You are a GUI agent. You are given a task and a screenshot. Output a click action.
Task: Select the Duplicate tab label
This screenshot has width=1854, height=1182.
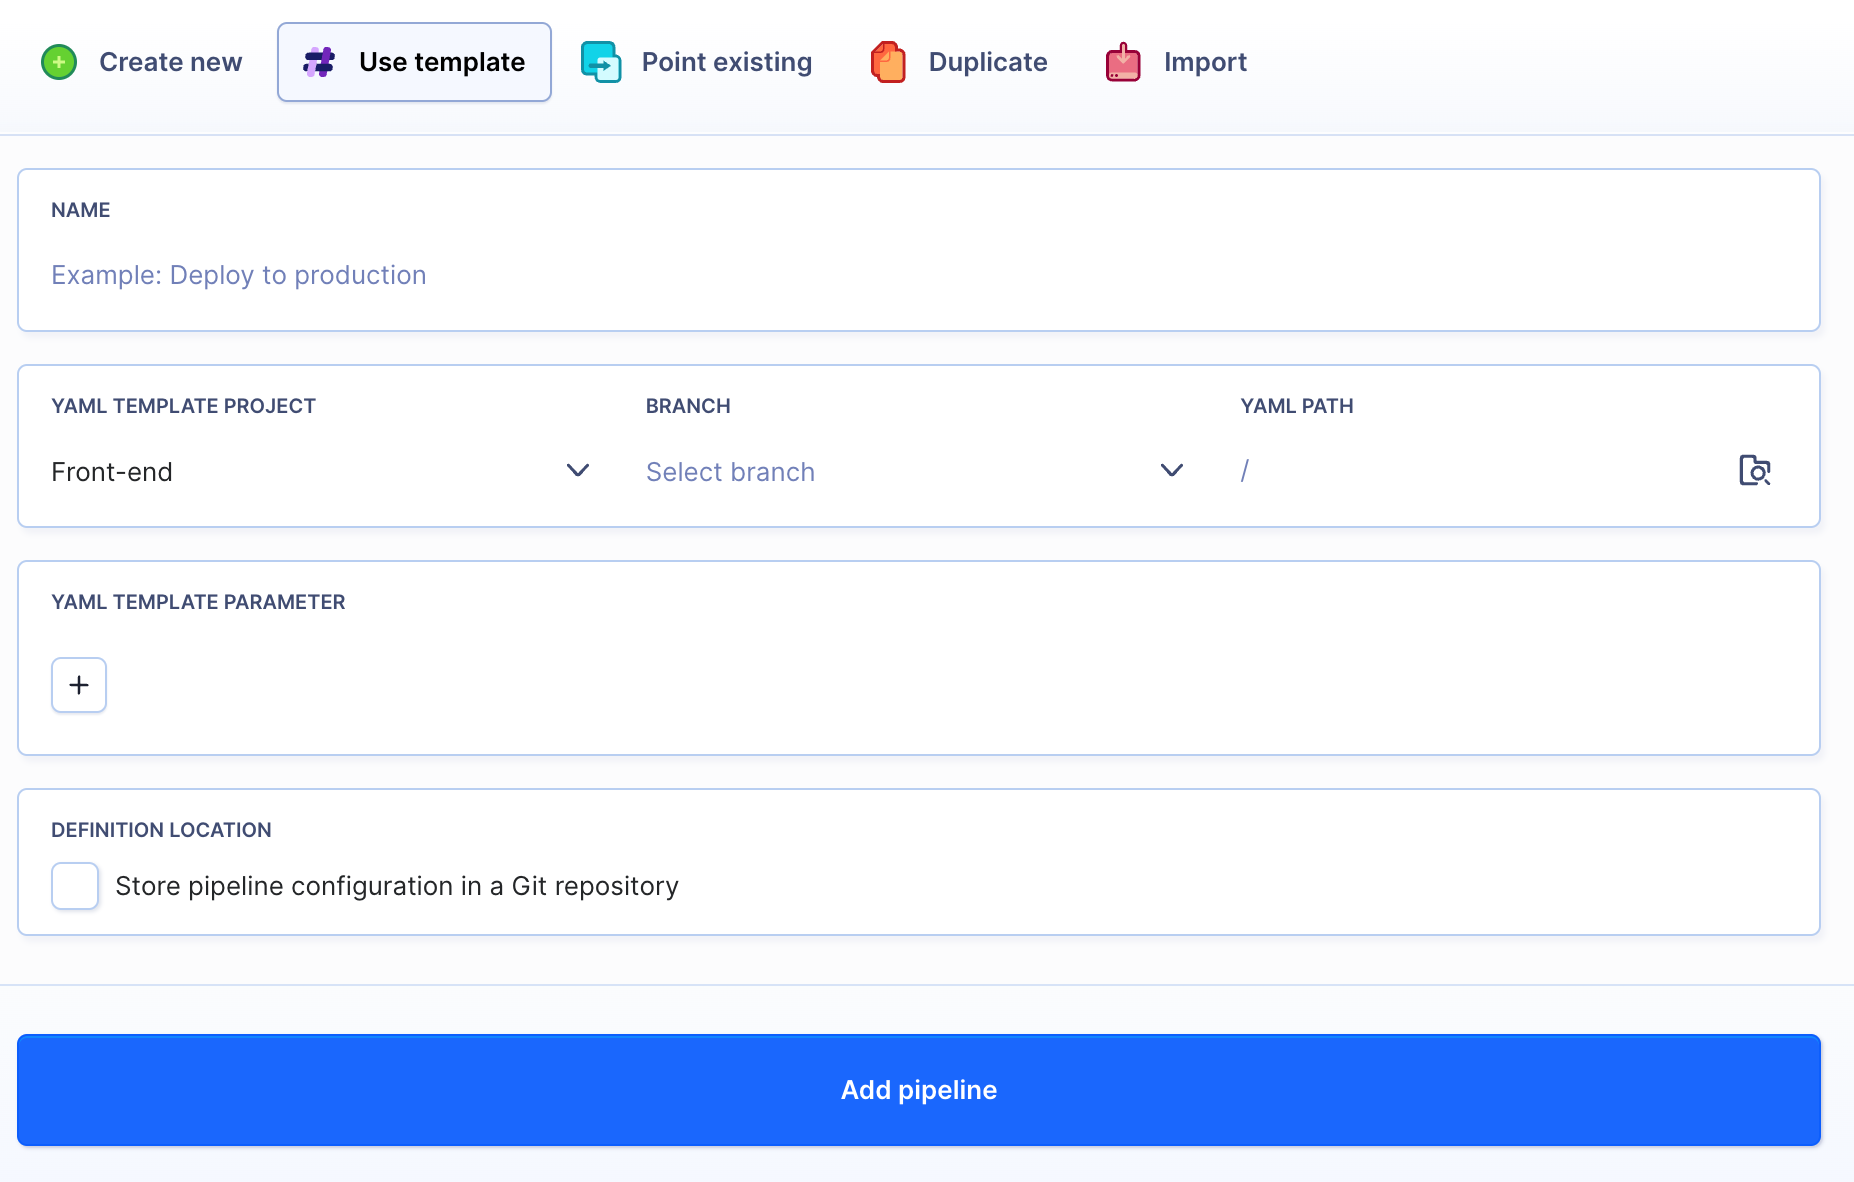[987, 62]
